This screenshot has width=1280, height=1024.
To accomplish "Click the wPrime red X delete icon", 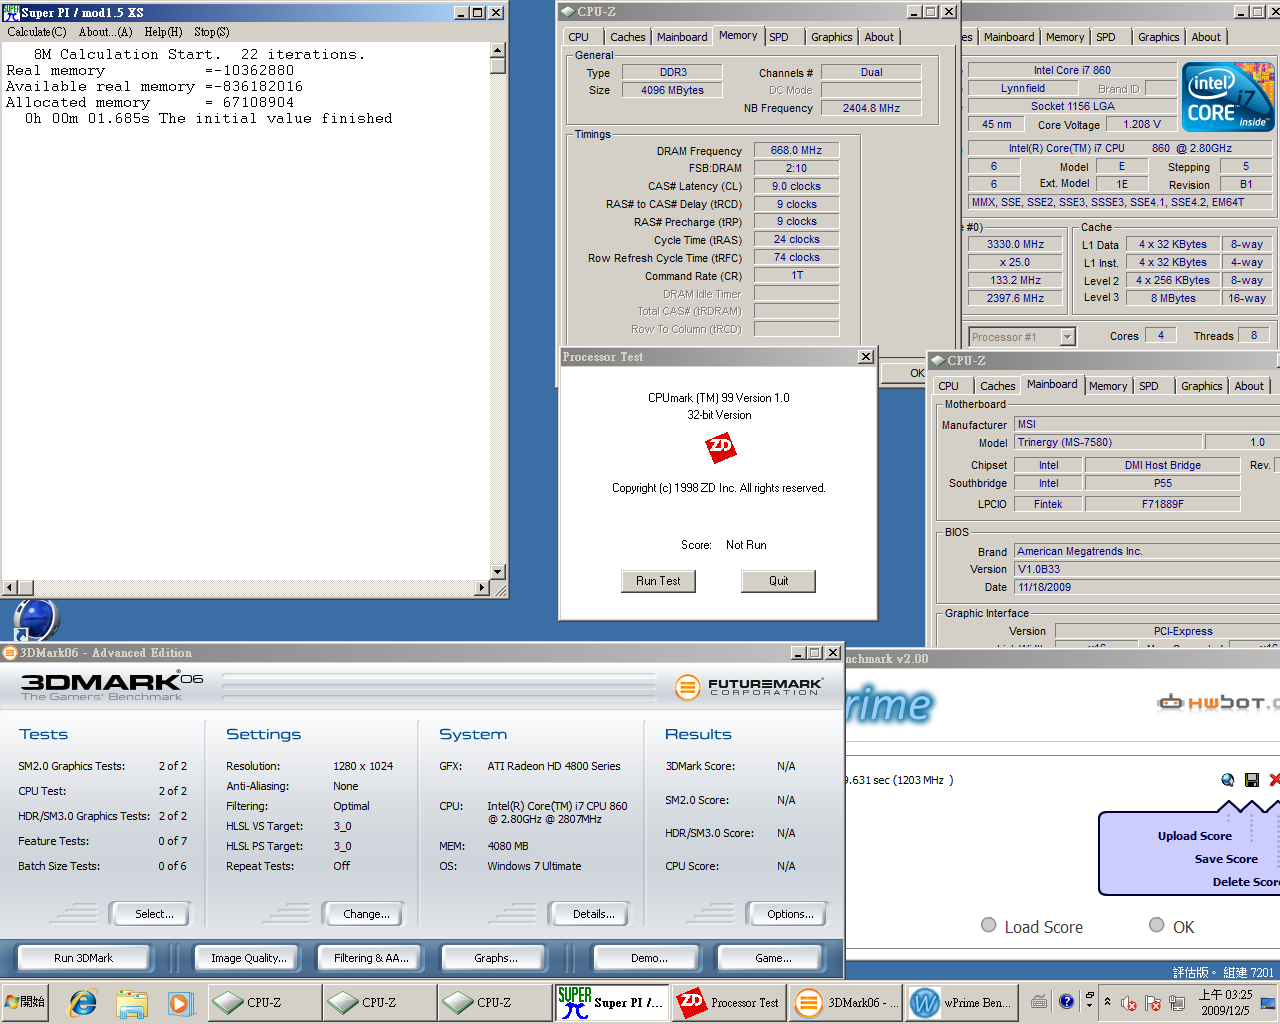I will [x=1274, y=779].
